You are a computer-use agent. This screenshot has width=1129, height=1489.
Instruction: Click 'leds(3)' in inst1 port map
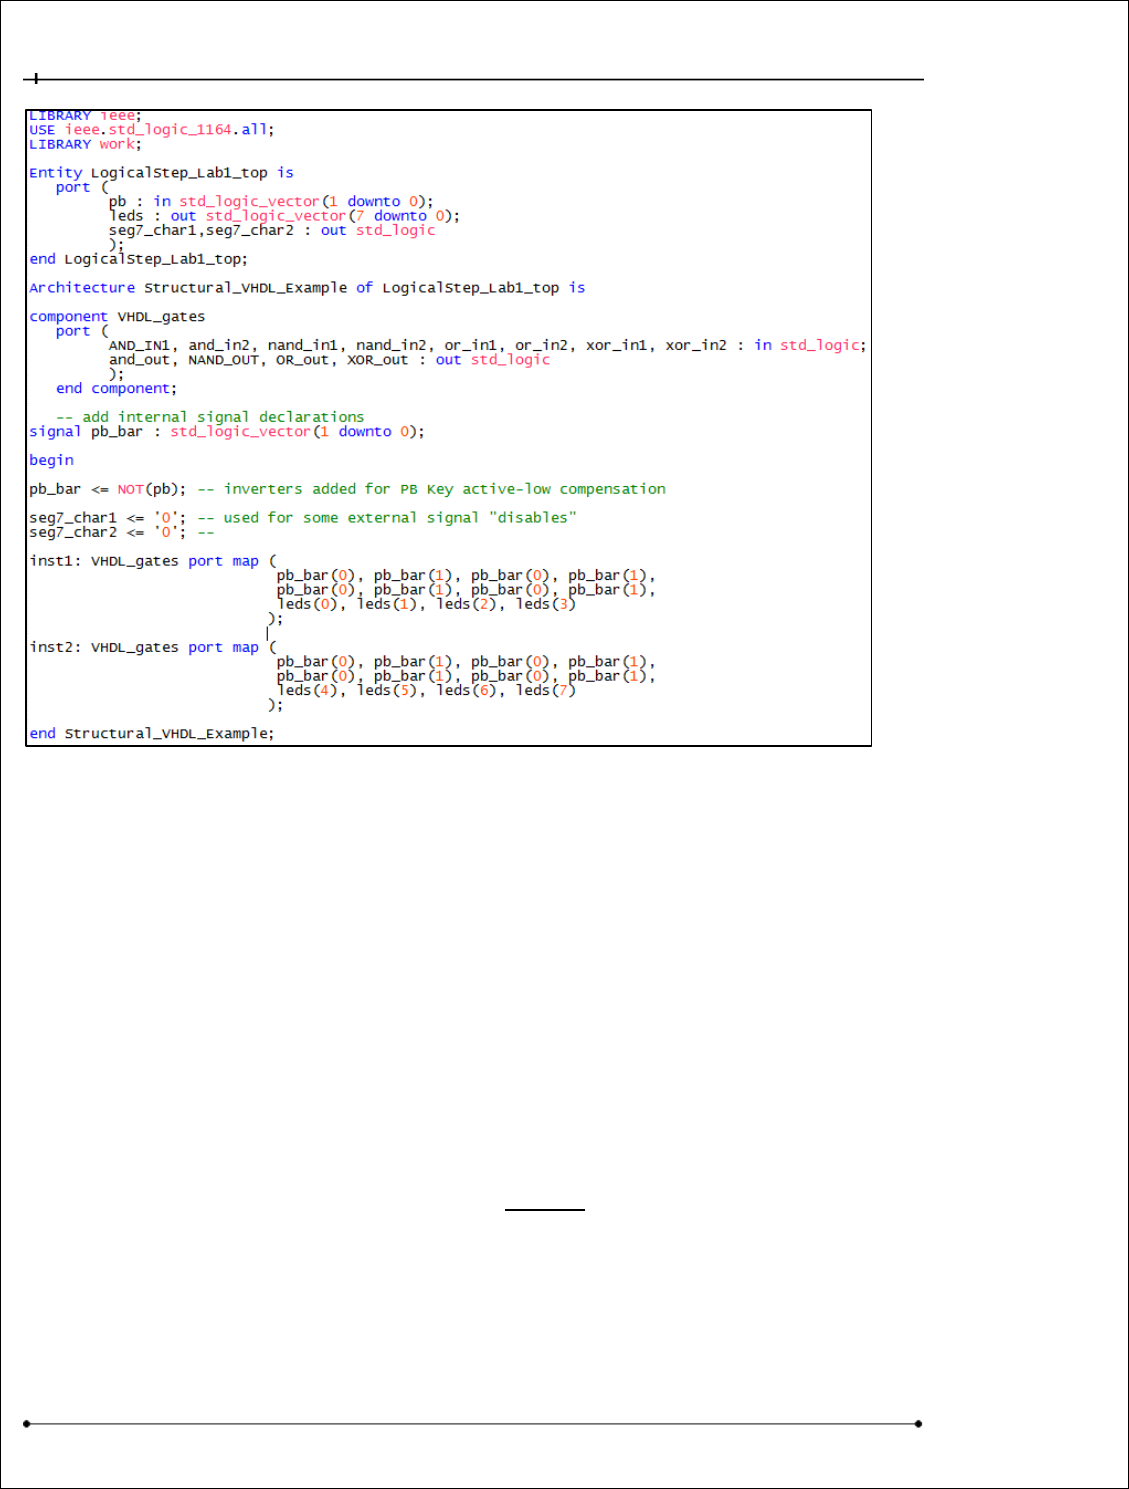click(x=546, y=605)
